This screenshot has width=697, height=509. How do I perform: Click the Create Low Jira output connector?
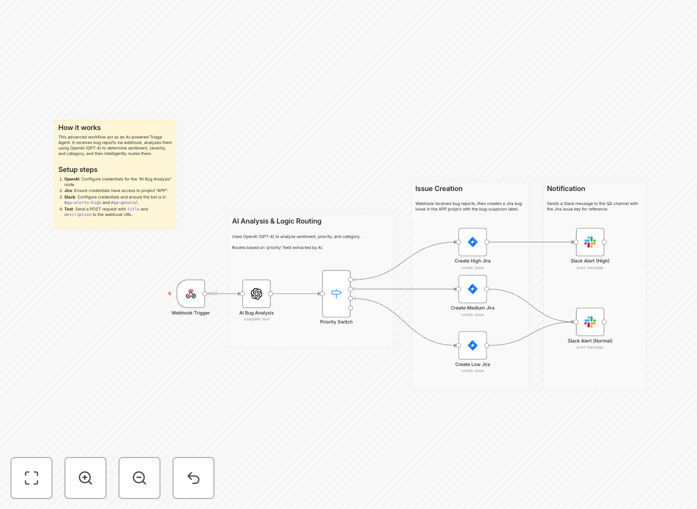487,345
